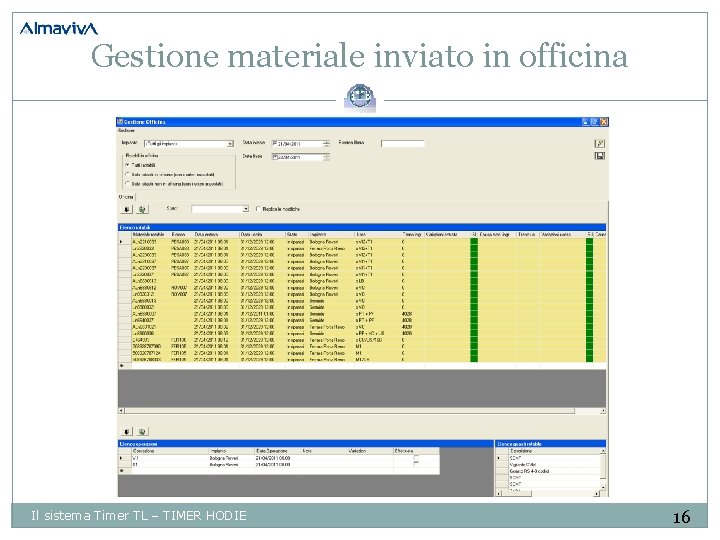Screen dimensions: 720x540
Task: Click the Descrizione column header in guasti list
Action: click(554, 451)
